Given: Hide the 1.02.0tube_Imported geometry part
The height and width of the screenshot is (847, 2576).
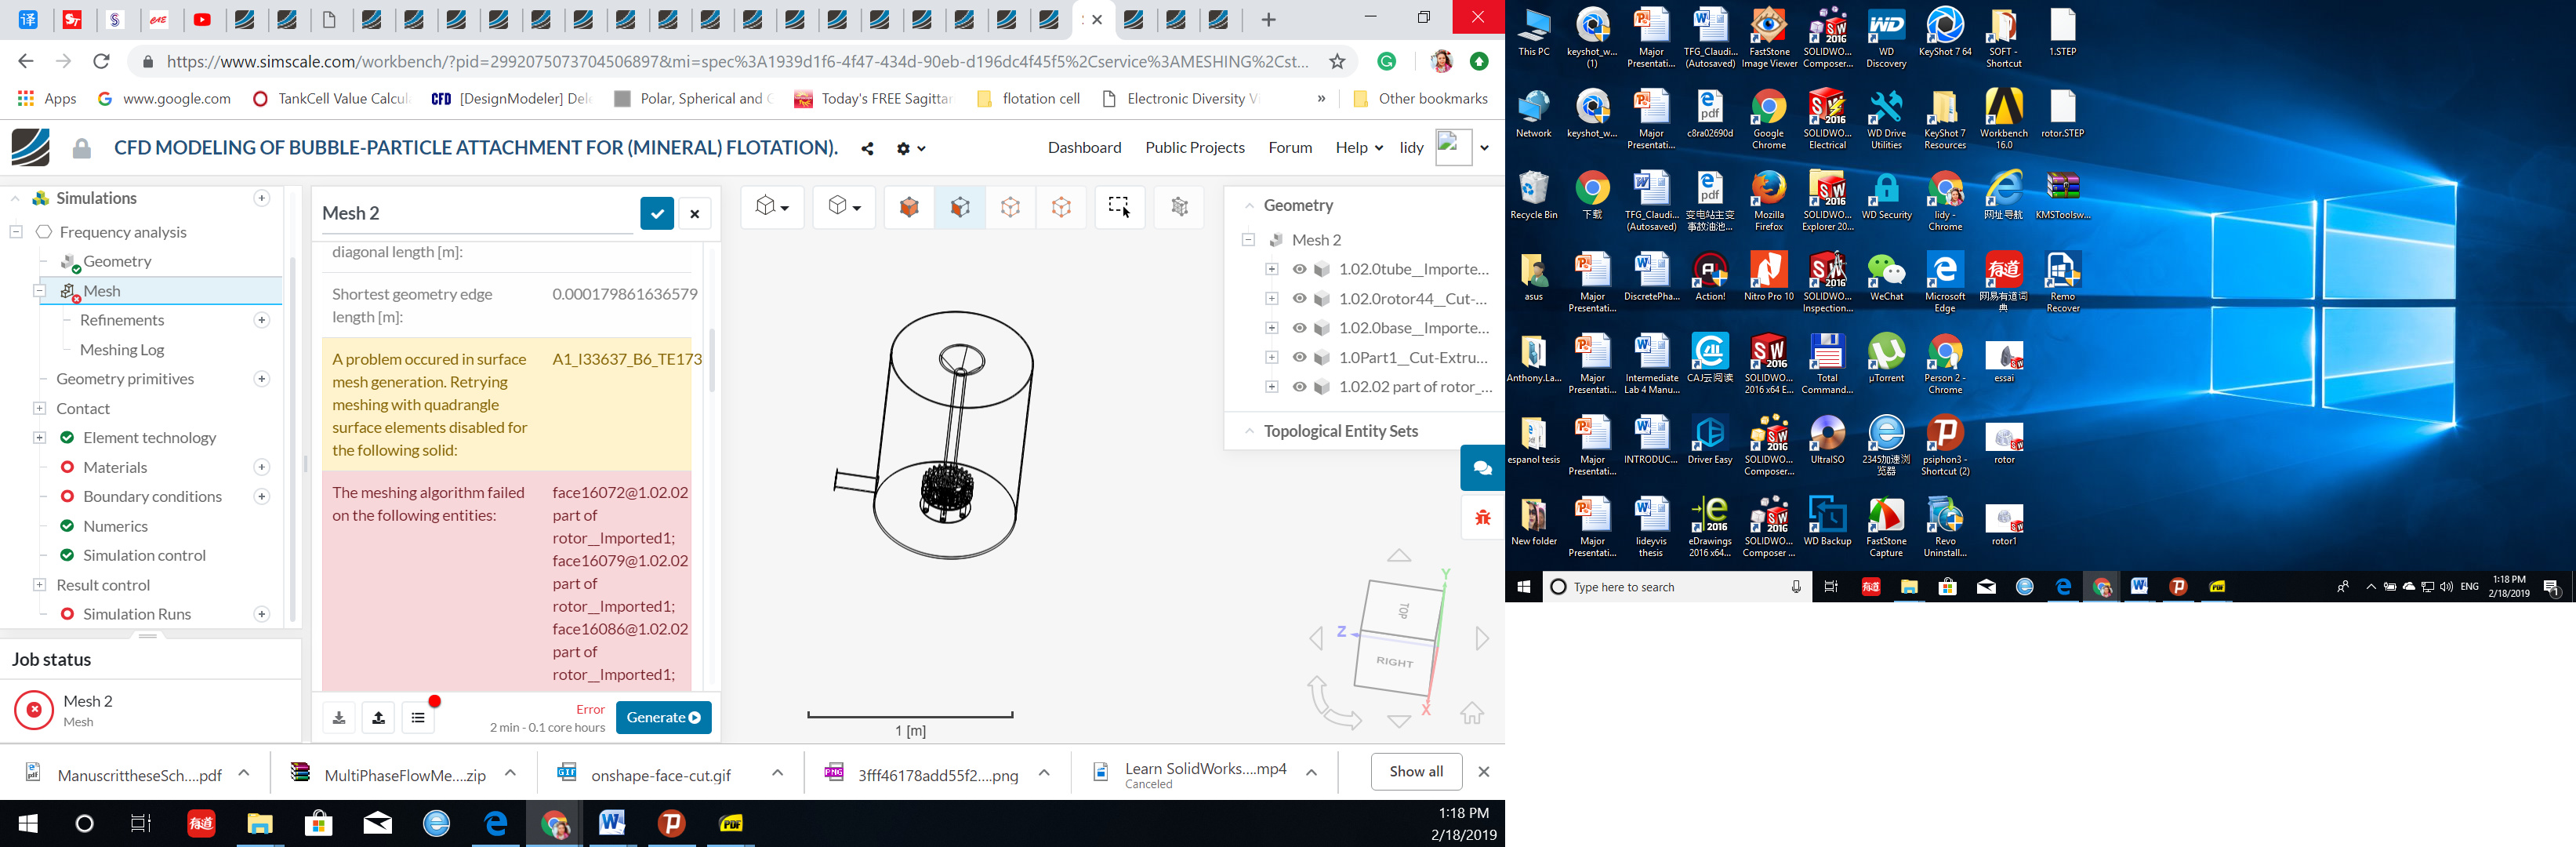Looking at the screenshot, I should coord(1298,269).
